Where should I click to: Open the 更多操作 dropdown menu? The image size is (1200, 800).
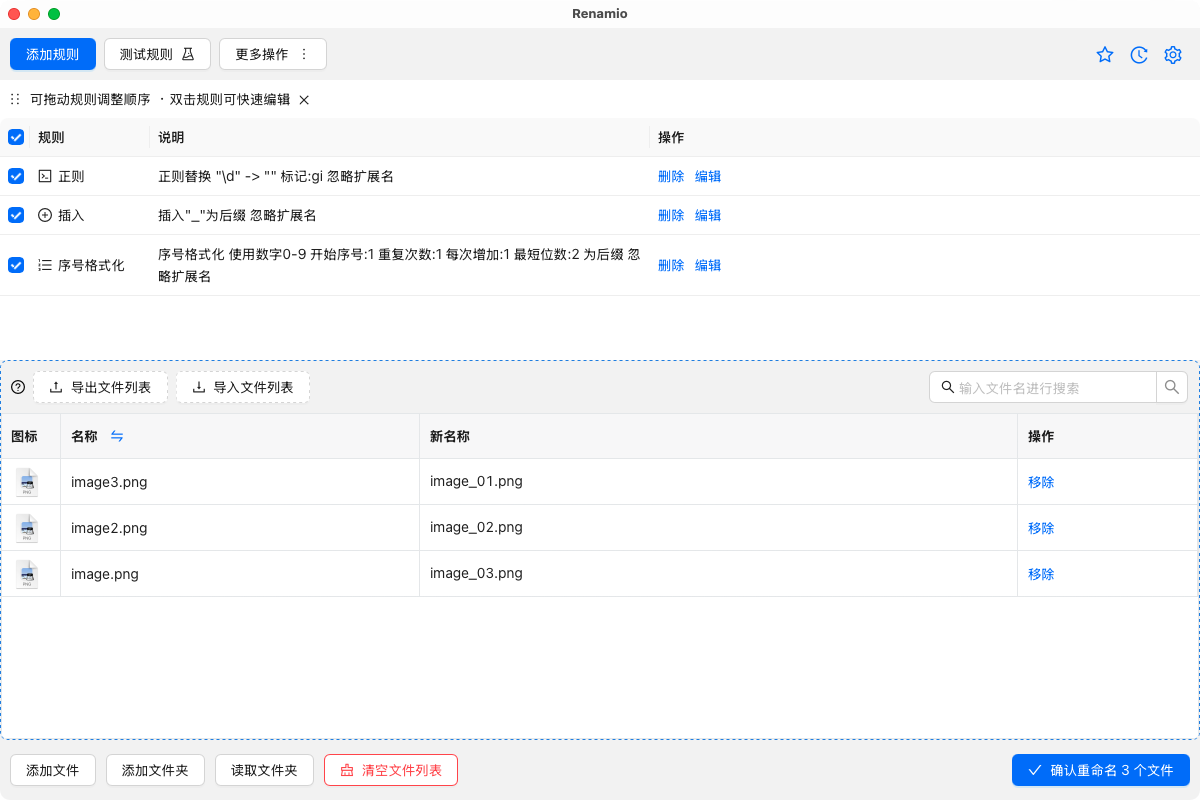[273, 54]
